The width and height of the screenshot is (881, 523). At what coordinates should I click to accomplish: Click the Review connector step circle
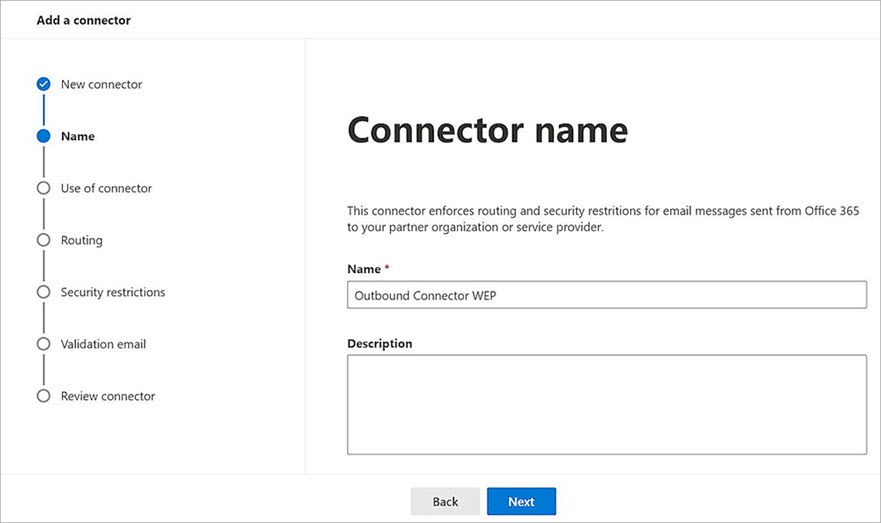(43, 396)
